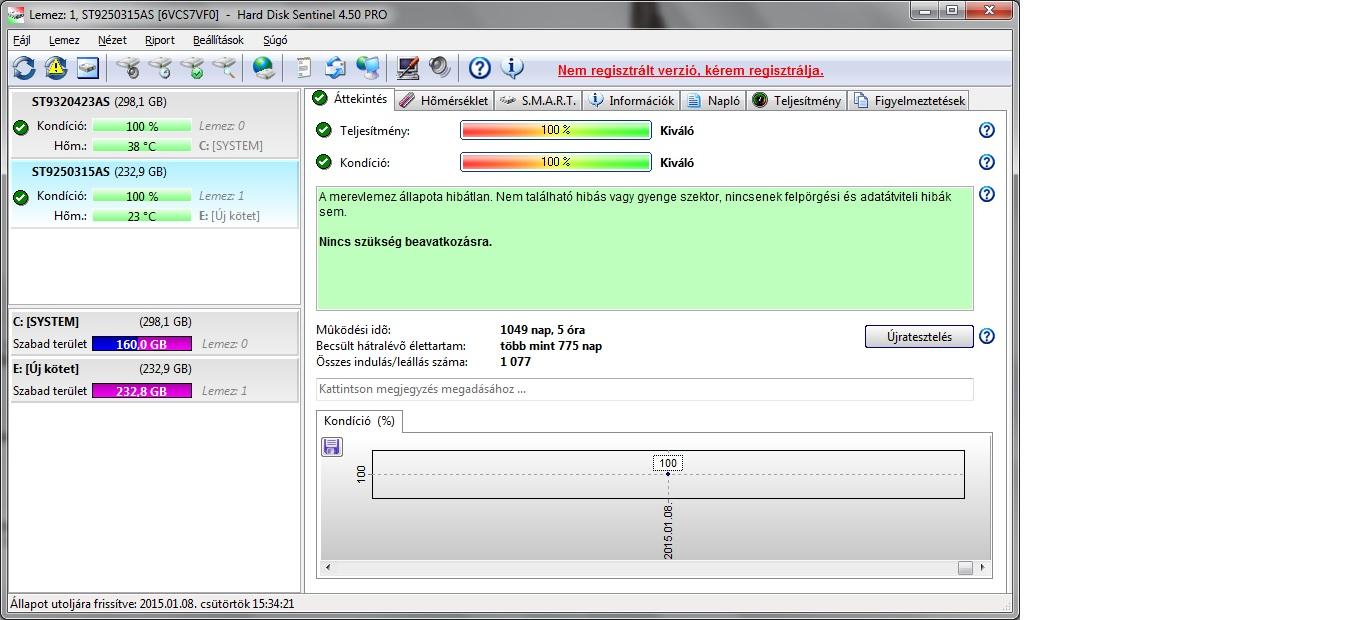
Task: Select disk ST9250315AS in the list
Action: pos(154,193)
